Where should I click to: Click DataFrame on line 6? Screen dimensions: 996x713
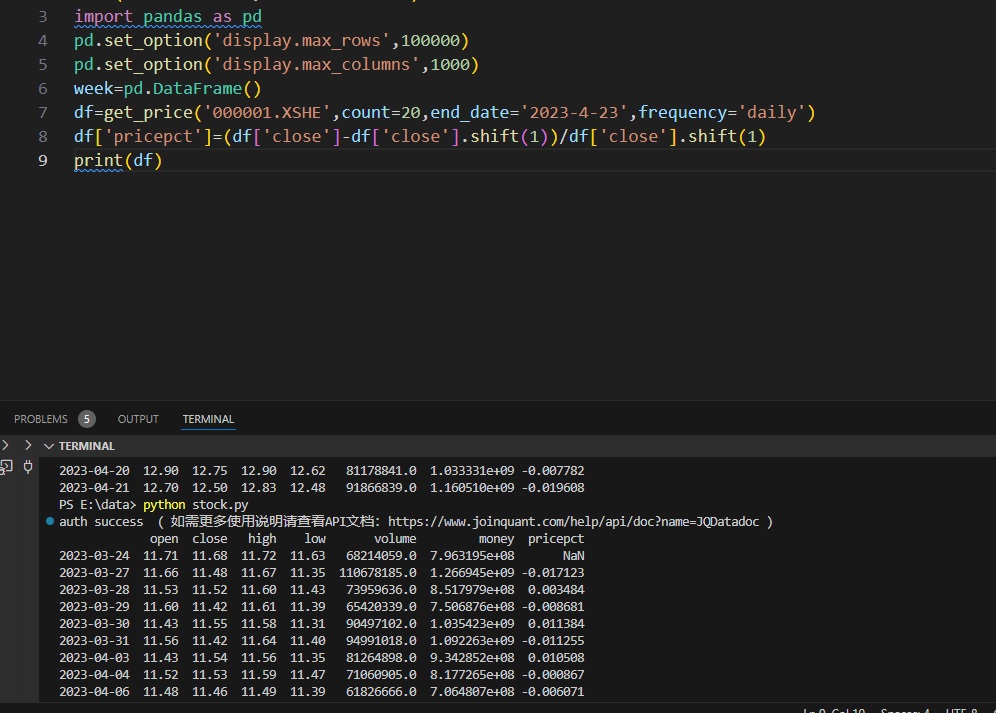pos(198,88)
